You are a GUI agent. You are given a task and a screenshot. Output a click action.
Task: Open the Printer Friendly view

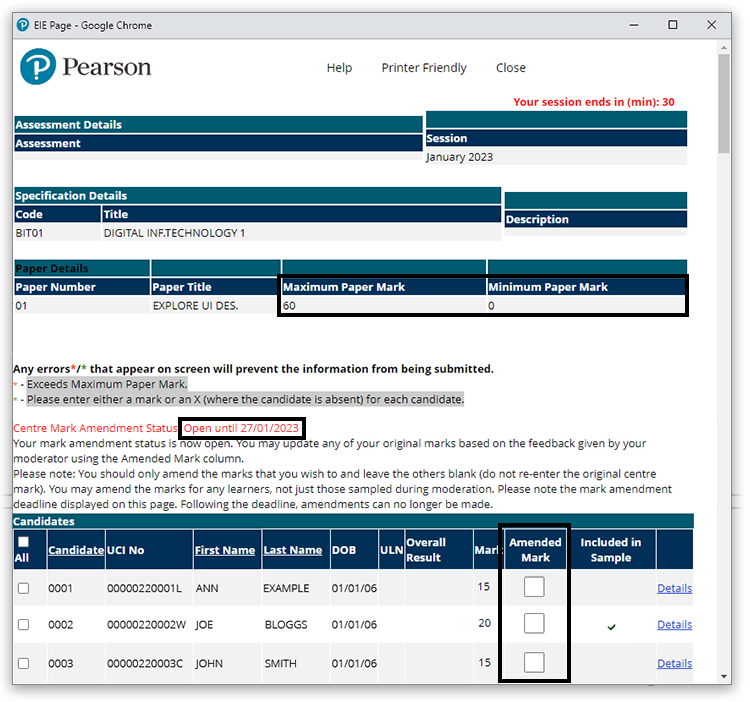click(424, 68)
